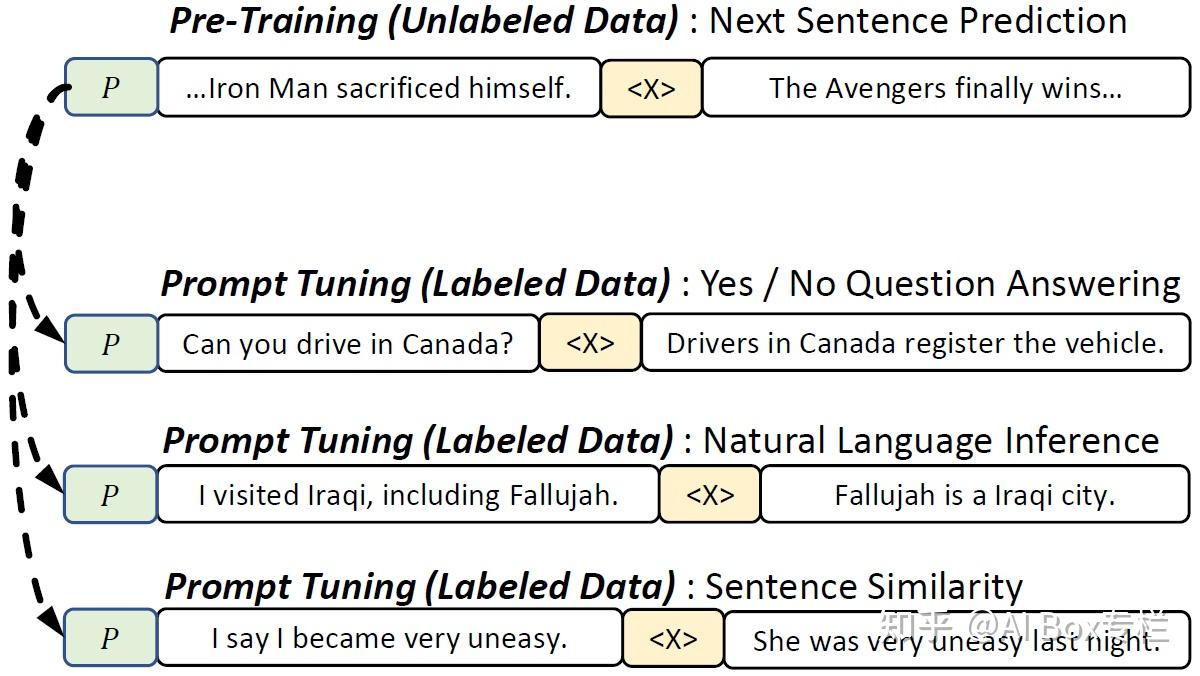The width and height of the screenshot is (1200, 676).
Task: Click the "Pre-Training (Unlabeled Data)" heading
Action: (426, 22)
